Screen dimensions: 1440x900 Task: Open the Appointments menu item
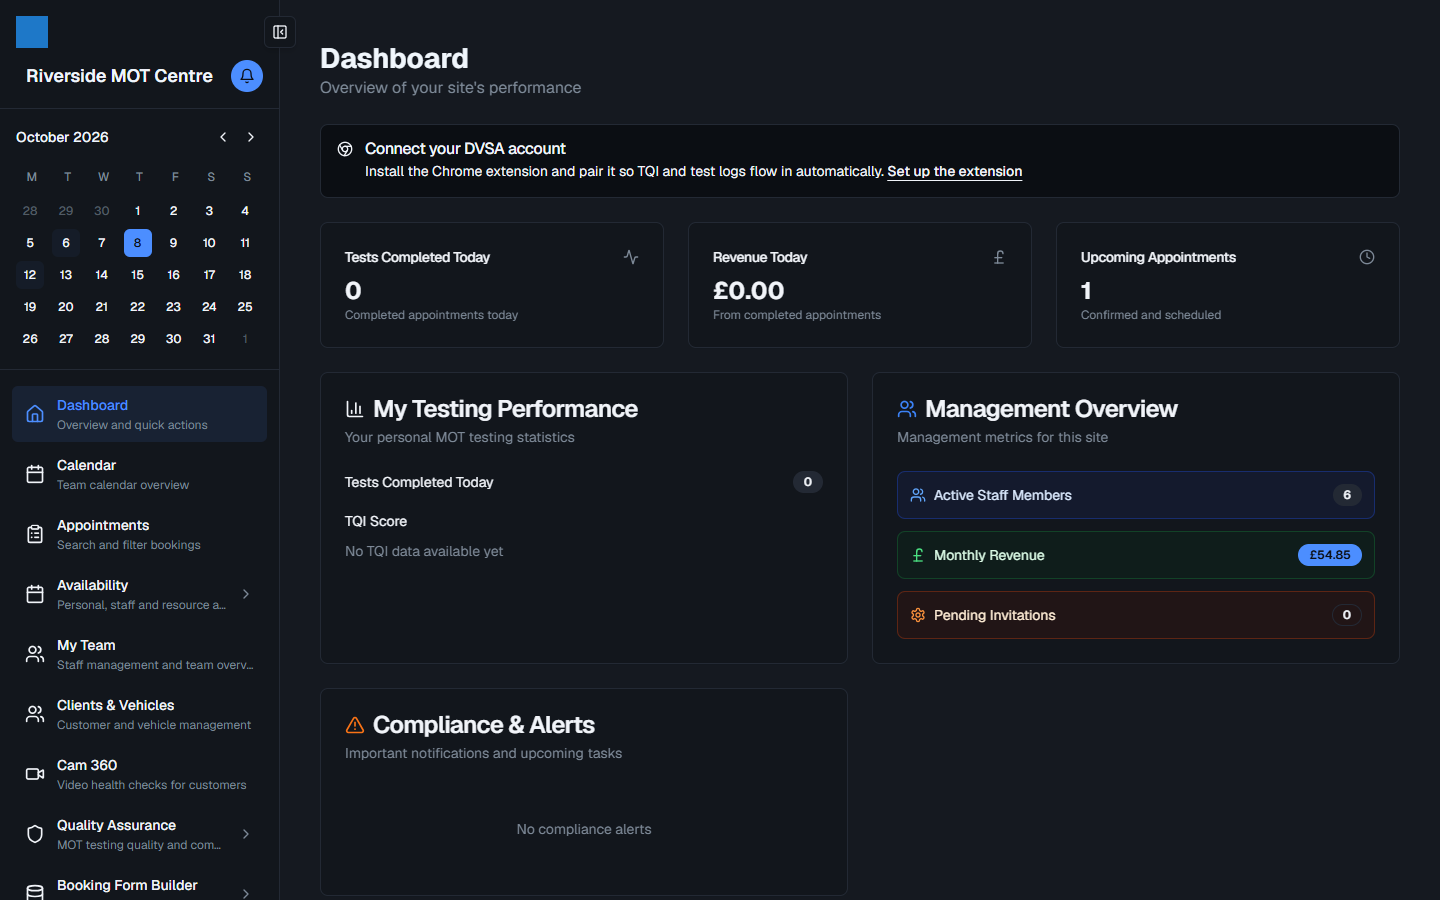click(x=139, y=534)
